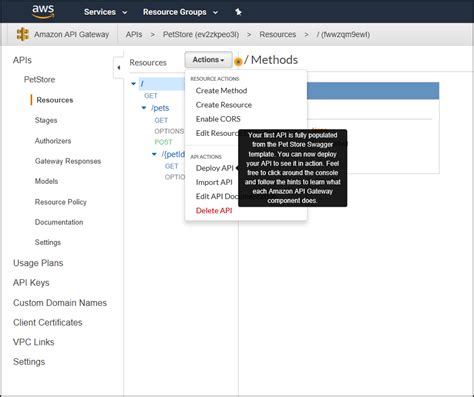Select POST method under /pets

point(163,142)
